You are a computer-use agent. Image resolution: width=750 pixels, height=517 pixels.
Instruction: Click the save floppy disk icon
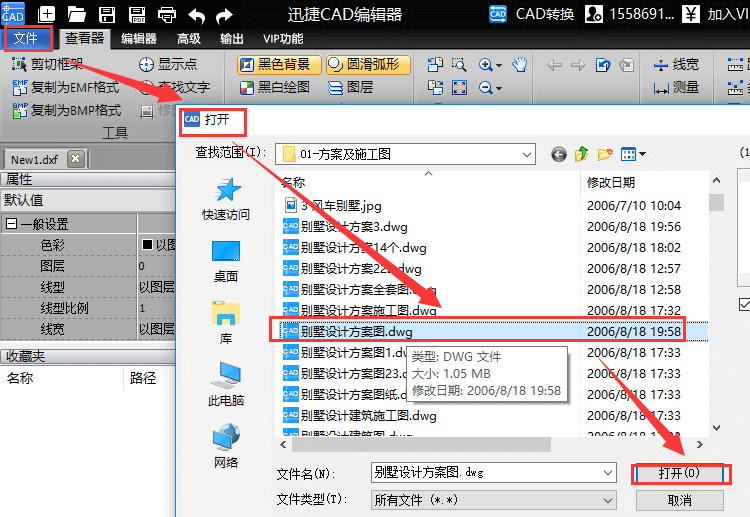107,14
